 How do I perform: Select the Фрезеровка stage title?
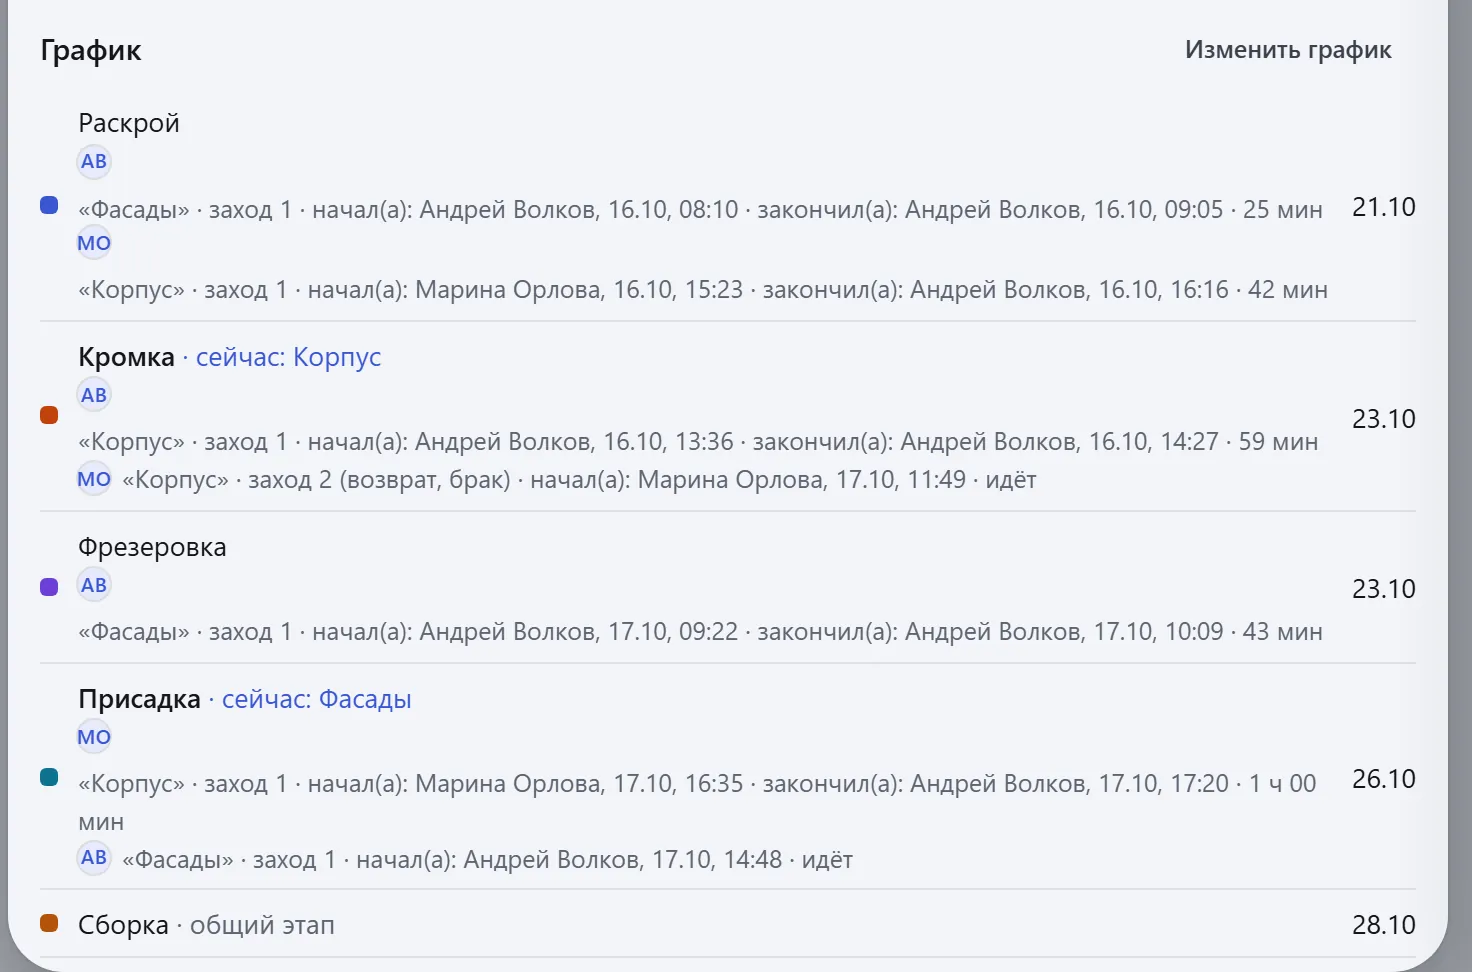(152, 547)
